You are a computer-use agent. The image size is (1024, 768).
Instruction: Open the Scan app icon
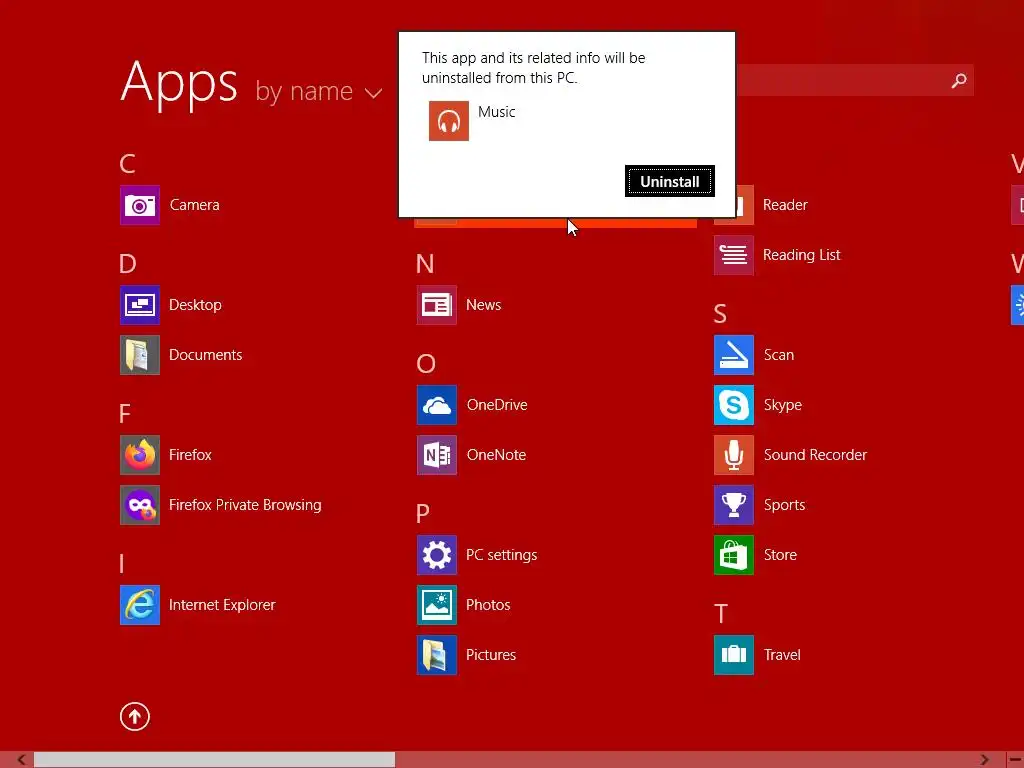click(734, 355)
